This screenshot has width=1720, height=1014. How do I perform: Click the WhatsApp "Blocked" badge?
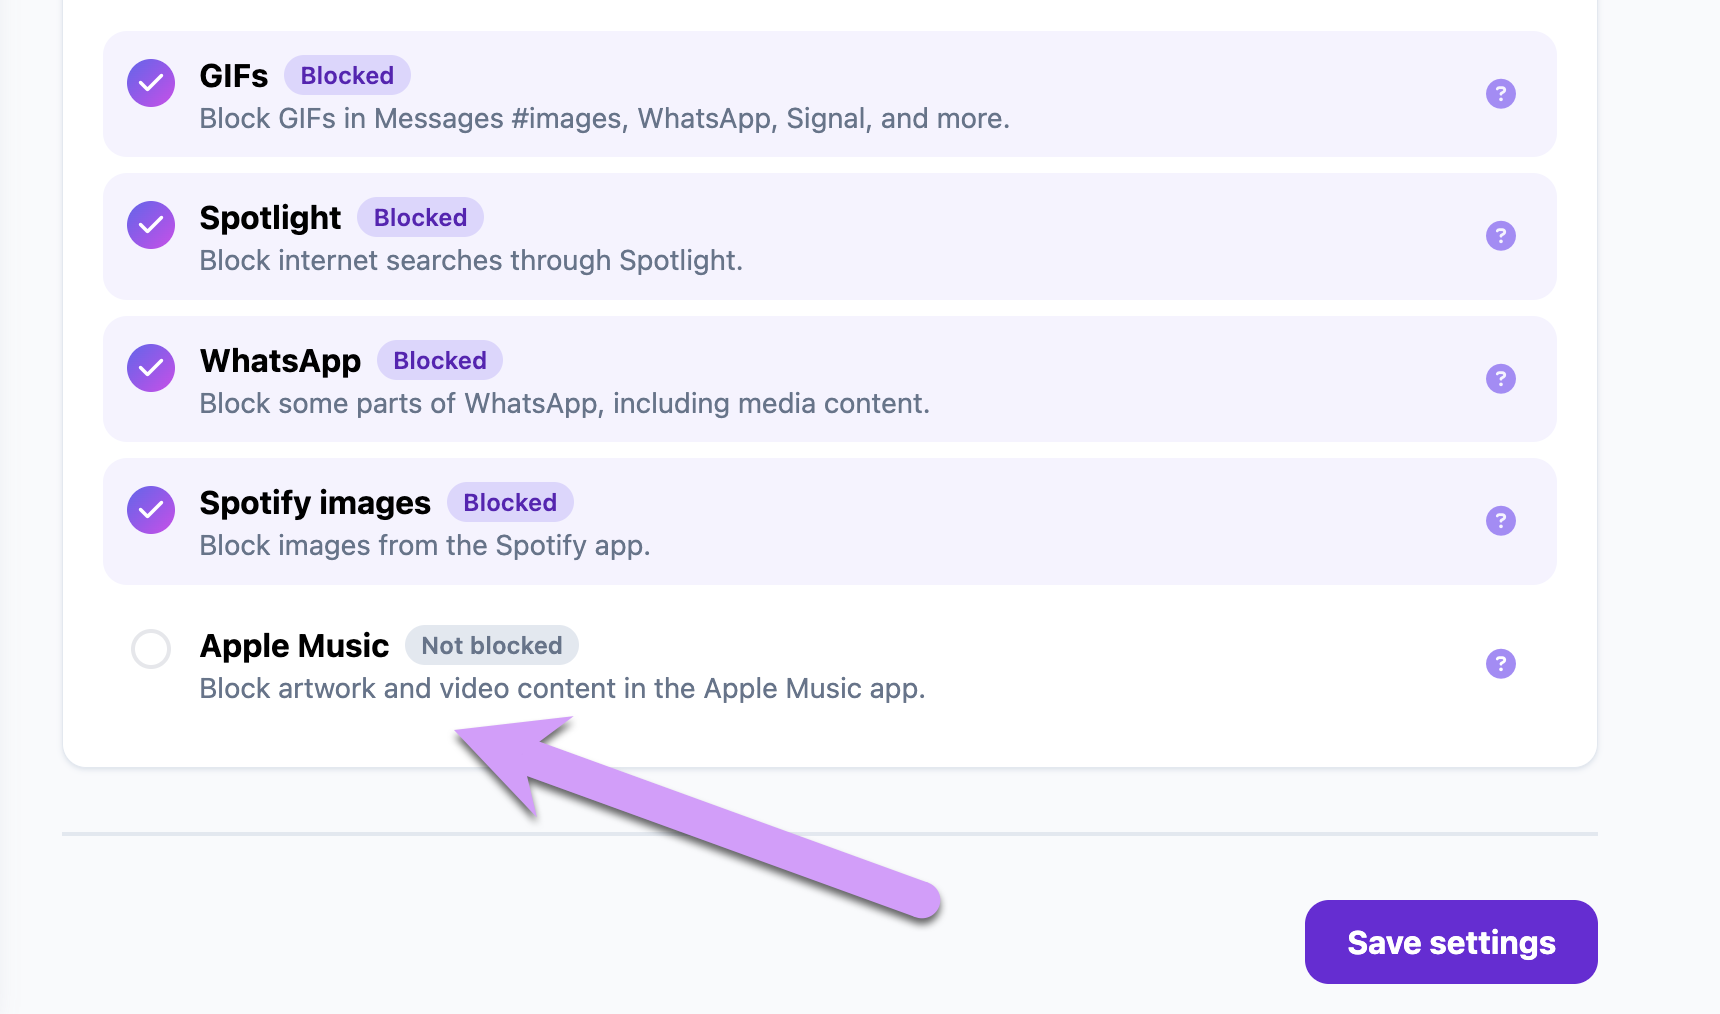click(439, 361)
